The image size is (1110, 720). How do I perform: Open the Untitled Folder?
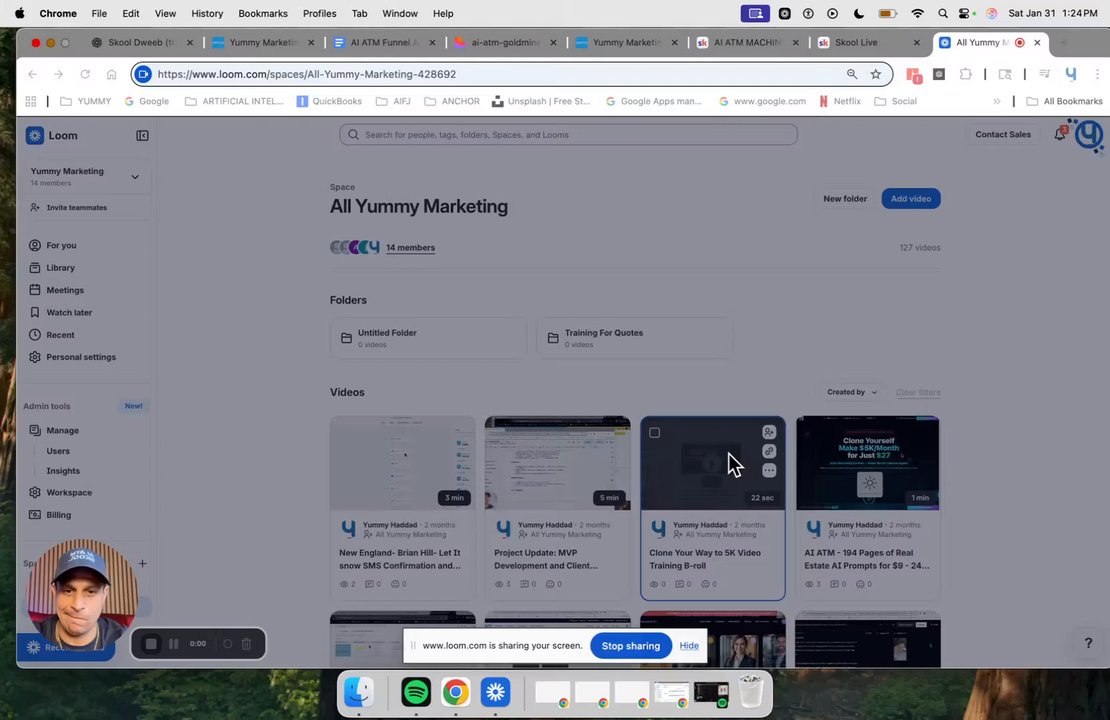[428, 338]
